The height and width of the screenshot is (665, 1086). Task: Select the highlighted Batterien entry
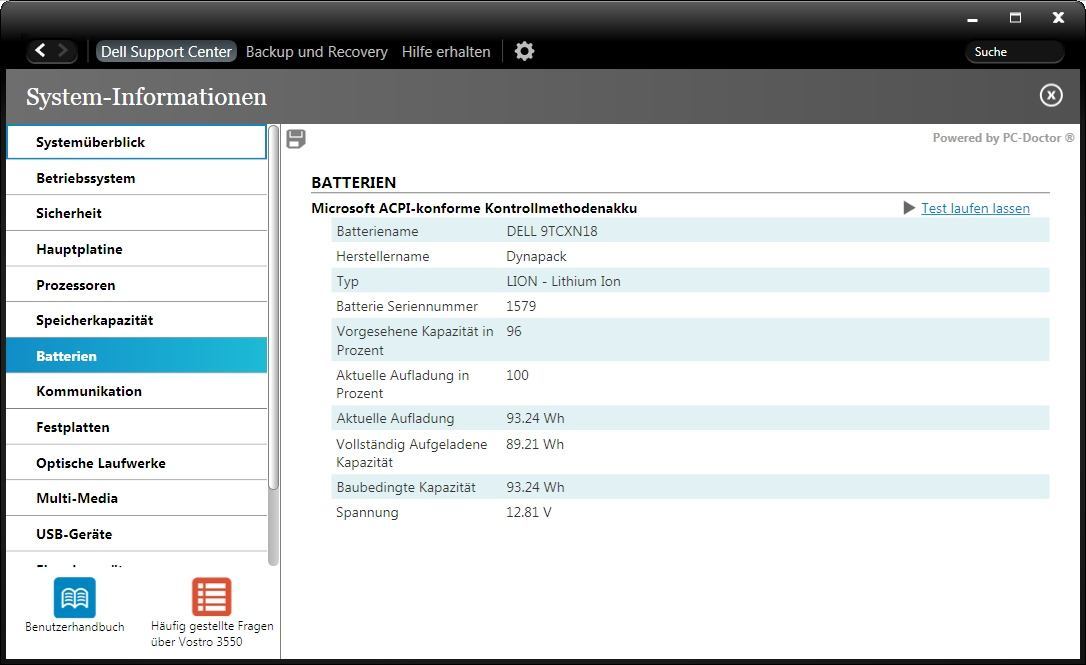136,355
